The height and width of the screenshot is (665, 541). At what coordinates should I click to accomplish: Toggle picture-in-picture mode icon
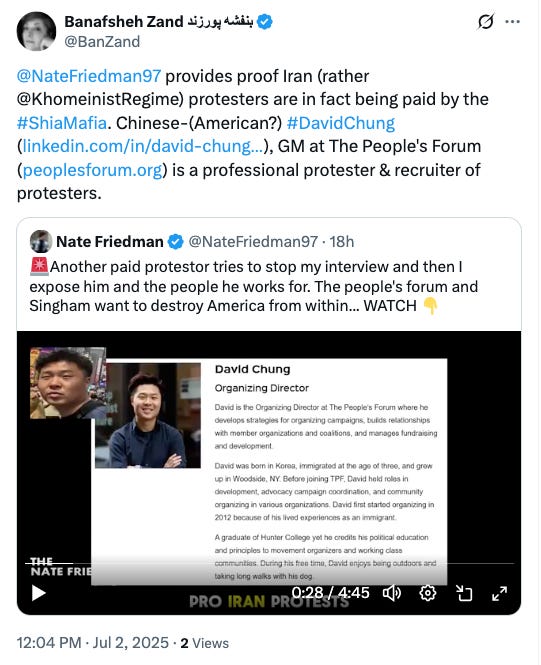(464, 593)
